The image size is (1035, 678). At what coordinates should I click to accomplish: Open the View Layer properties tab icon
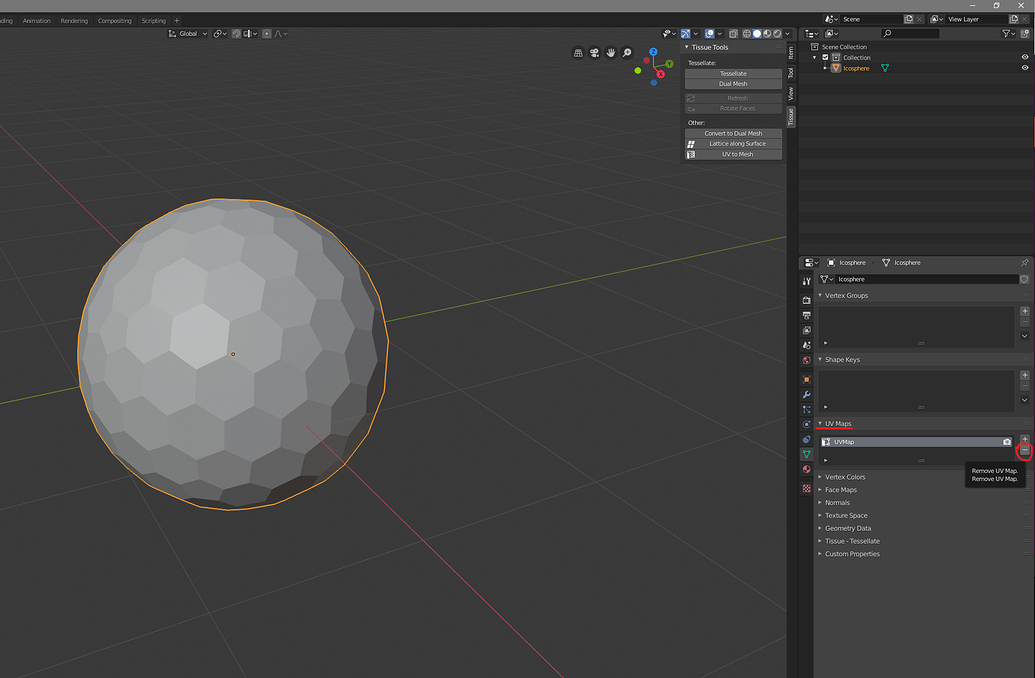tap(807, 330)
